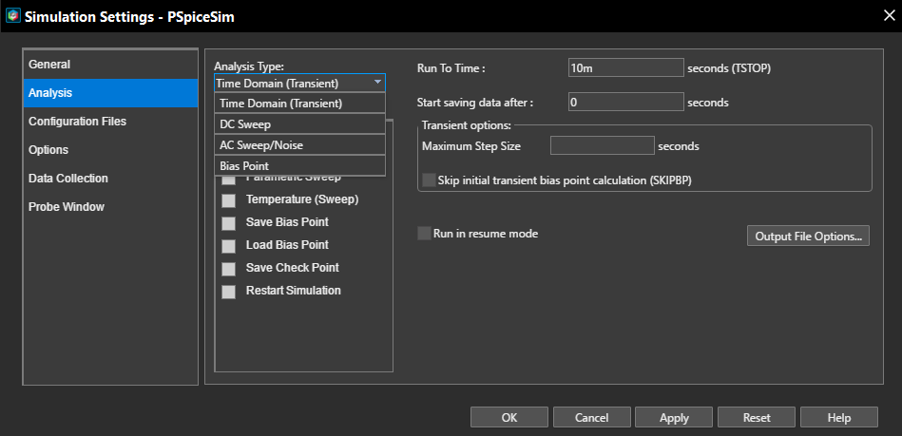Confirm settings with OK button
This screenshot has height=436, width=902.
(509, 418)
